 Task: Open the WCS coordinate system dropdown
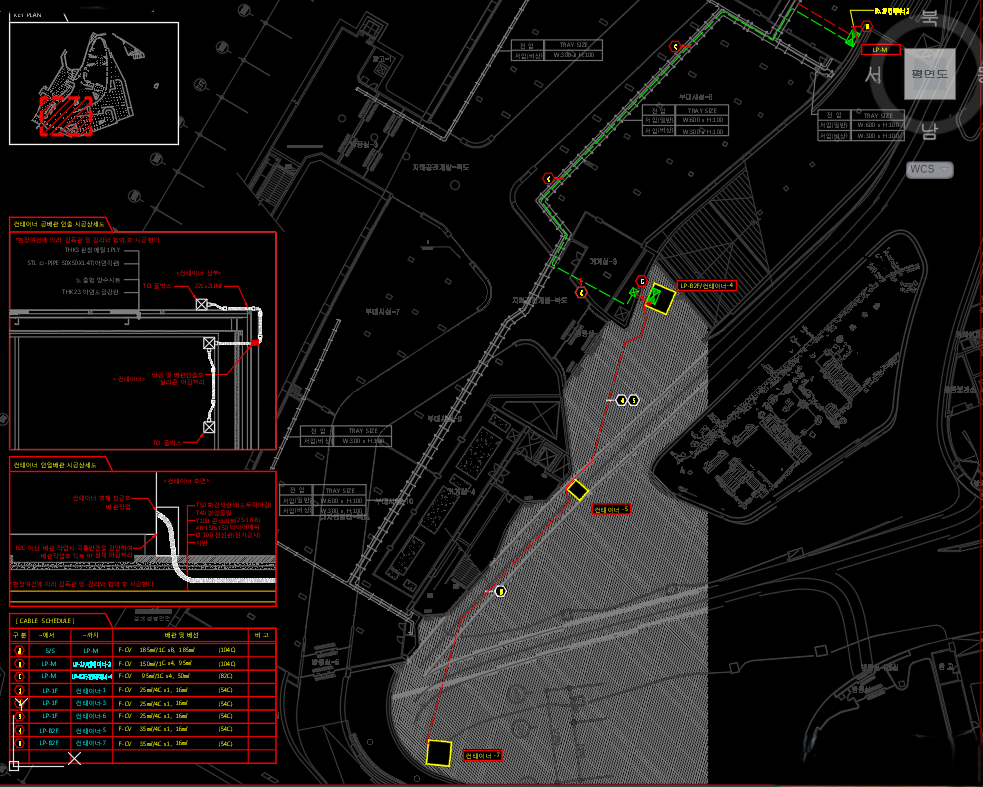click(929, 170)
